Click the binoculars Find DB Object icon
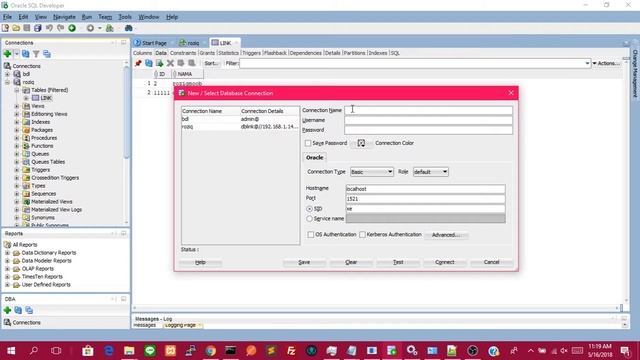 tap(128, 28)
